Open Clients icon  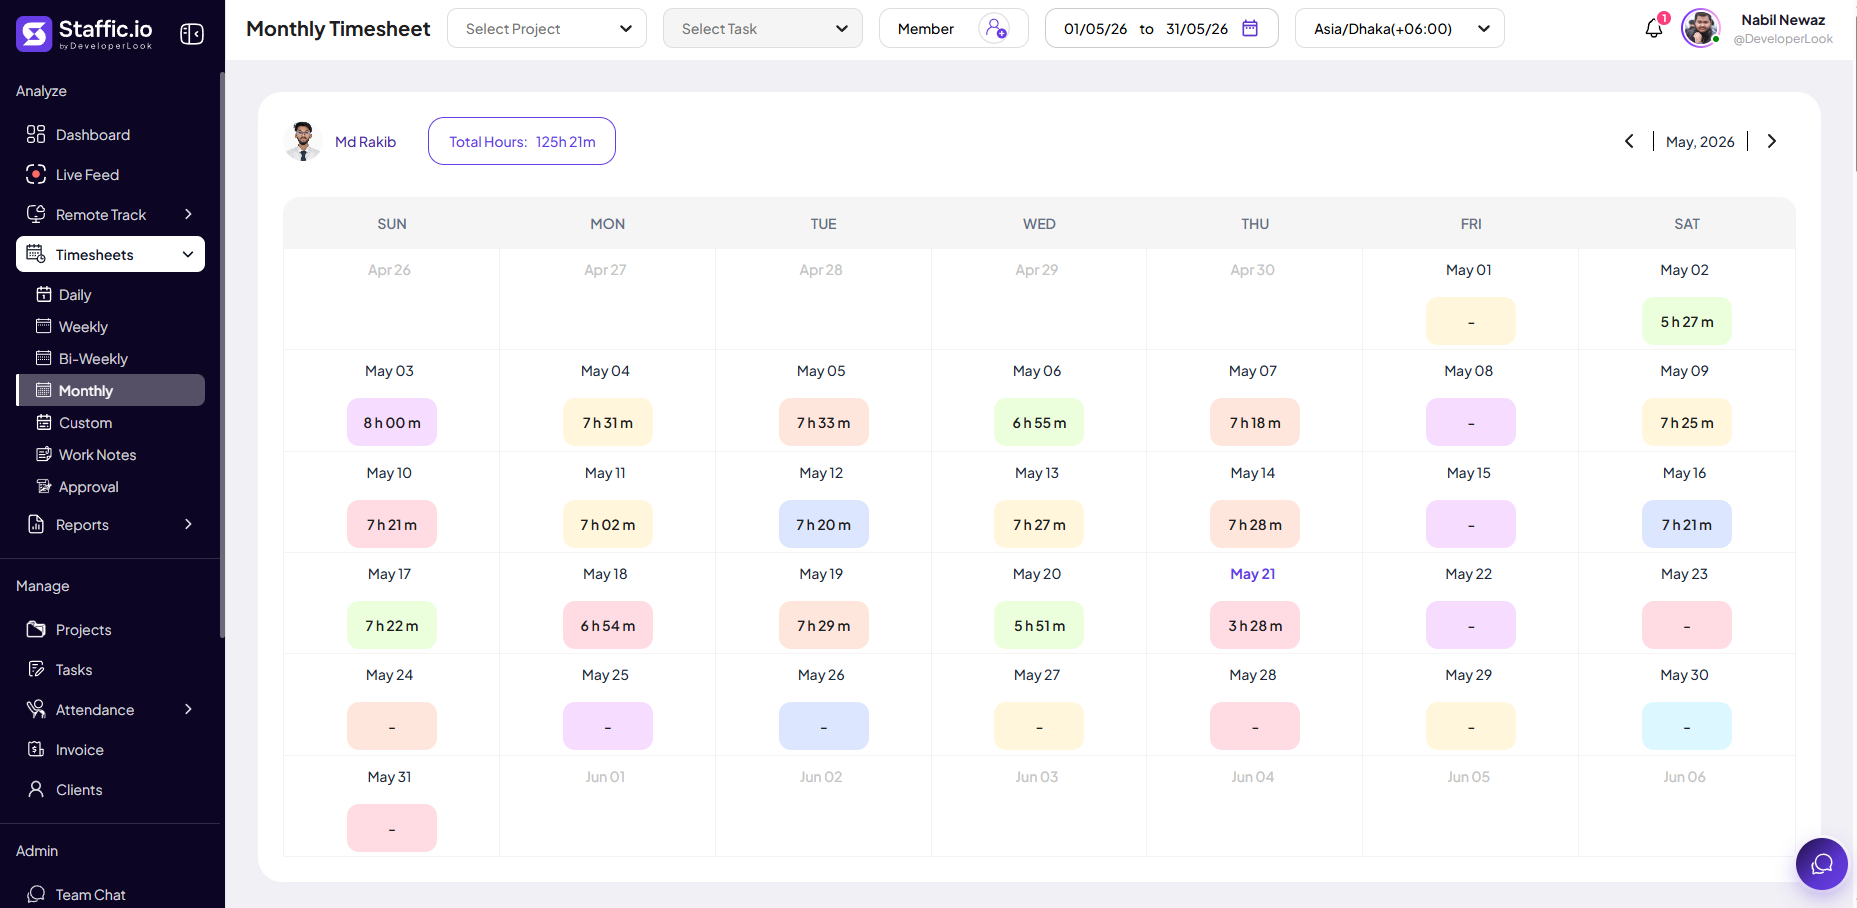pyautogui.click(x=36, y=789)
